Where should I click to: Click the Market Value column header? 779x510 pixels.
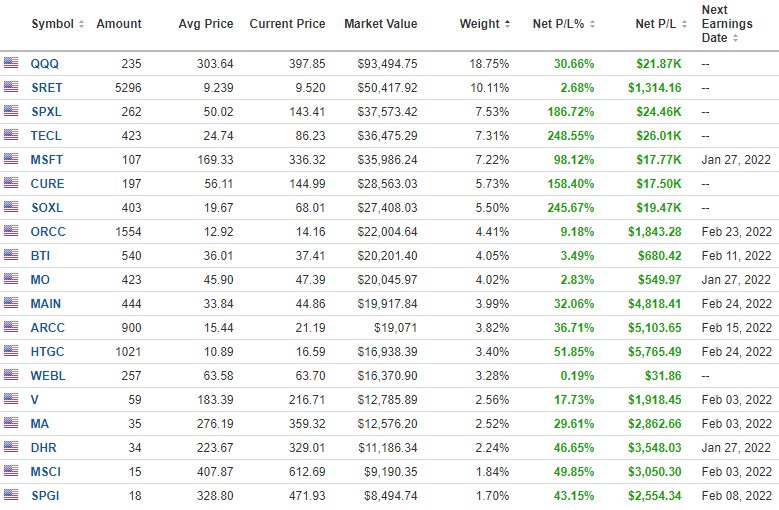(381, 24)
